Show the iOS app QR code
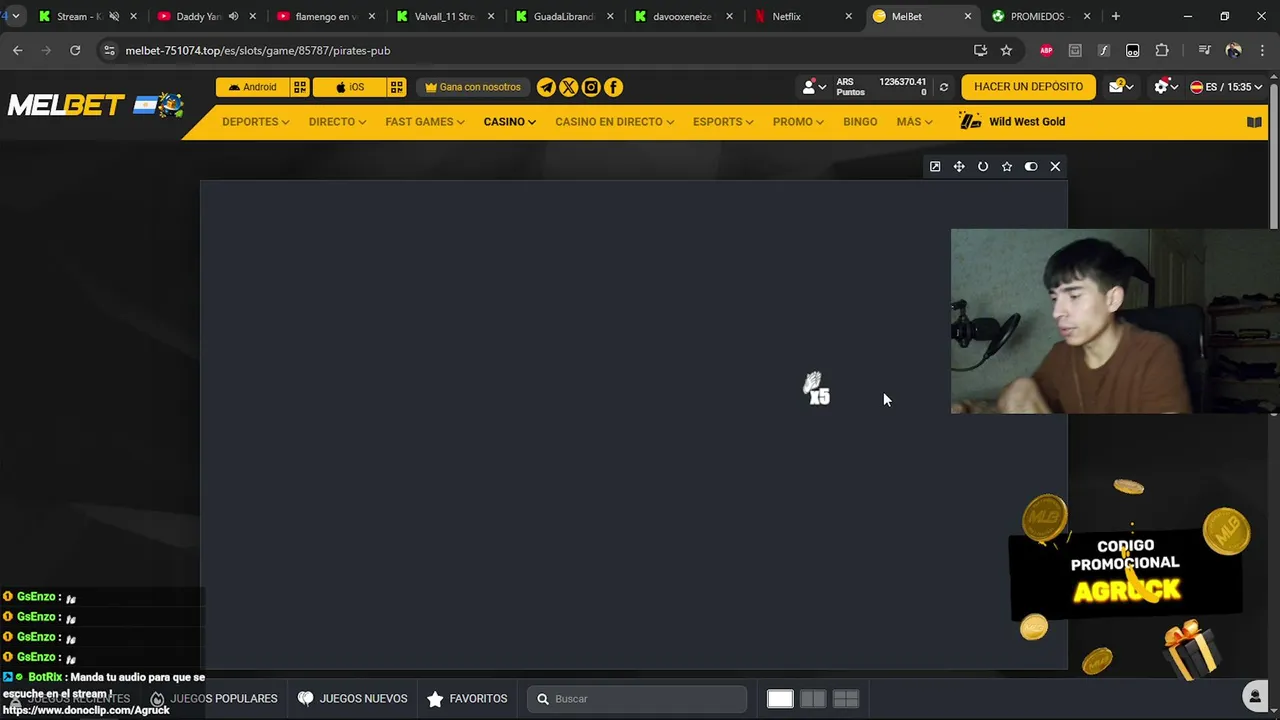Image resolution: width=1280 pixels, height=720 pixels. (x=397, y=87)
